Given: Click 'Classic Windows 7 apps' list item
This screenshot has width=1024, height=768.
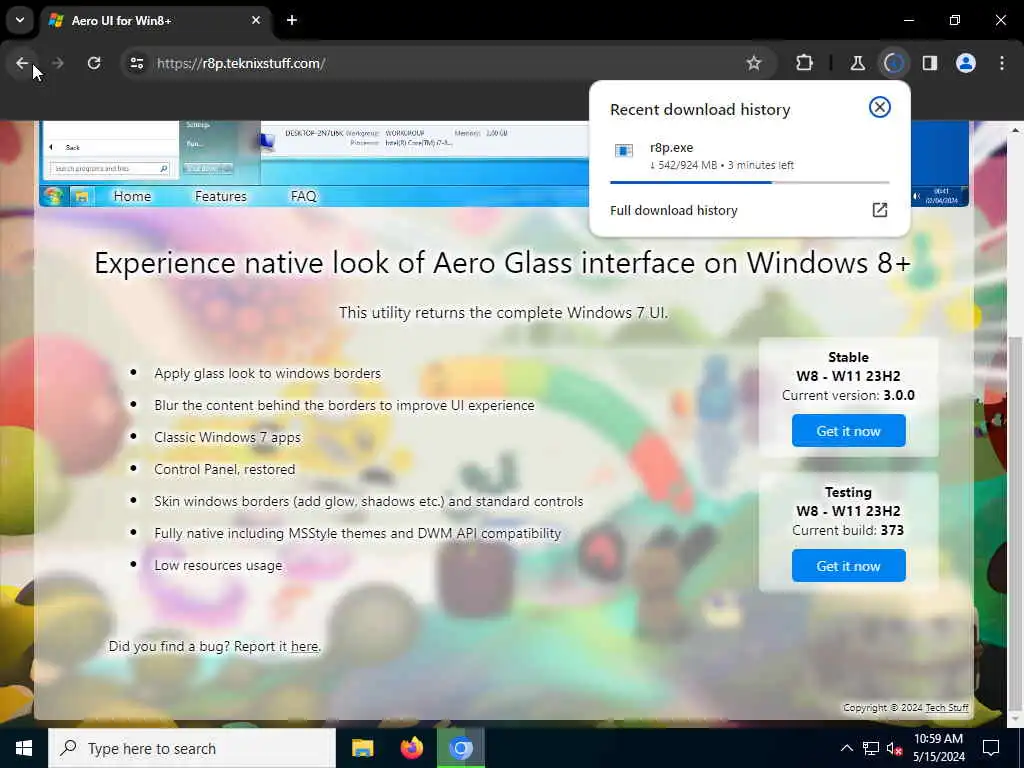Looking at the screenshot, I should point(227,437).
